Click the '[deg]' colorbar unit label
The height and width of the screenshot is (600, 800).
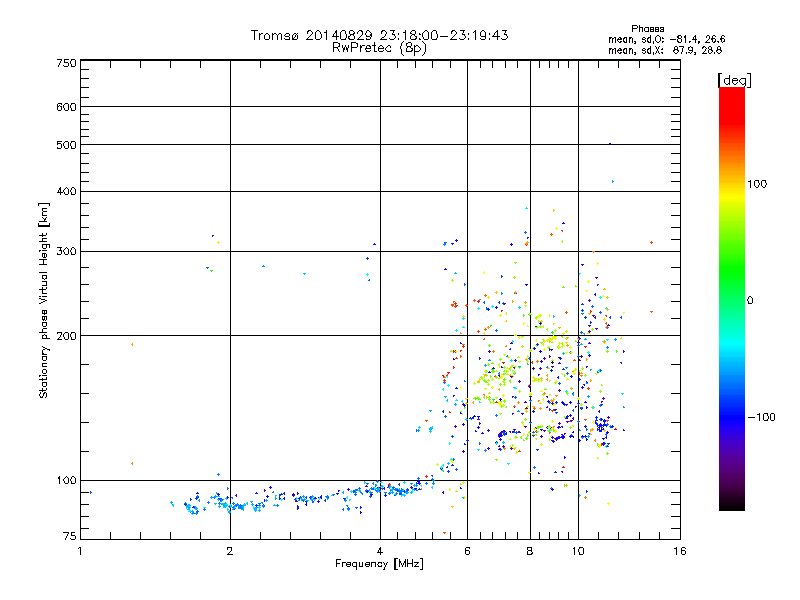(734, 80)
